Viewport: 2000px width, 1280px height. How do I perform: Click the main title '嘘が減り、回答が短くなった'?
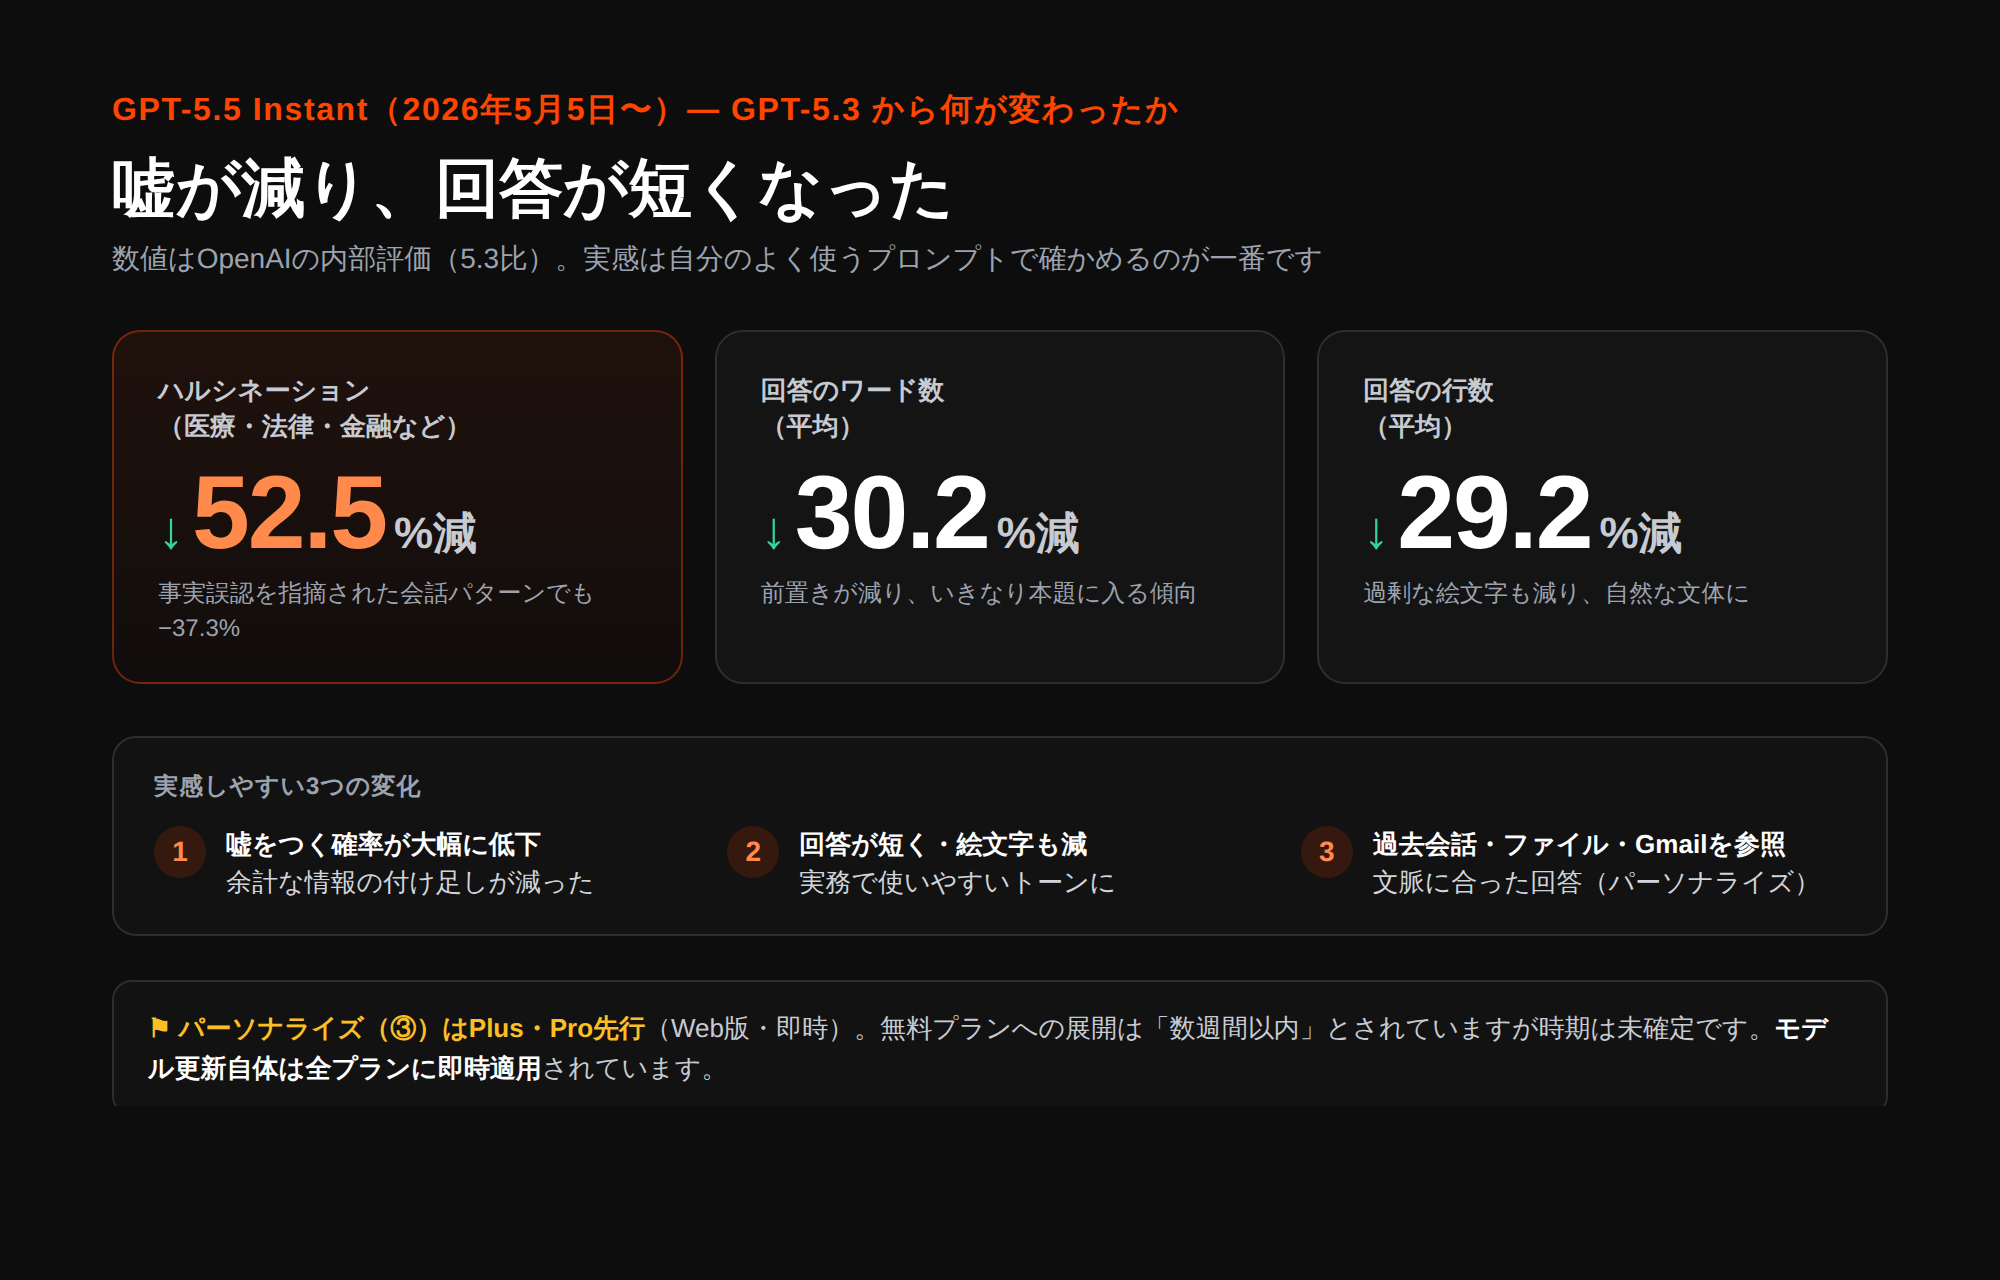coord(531,190)
